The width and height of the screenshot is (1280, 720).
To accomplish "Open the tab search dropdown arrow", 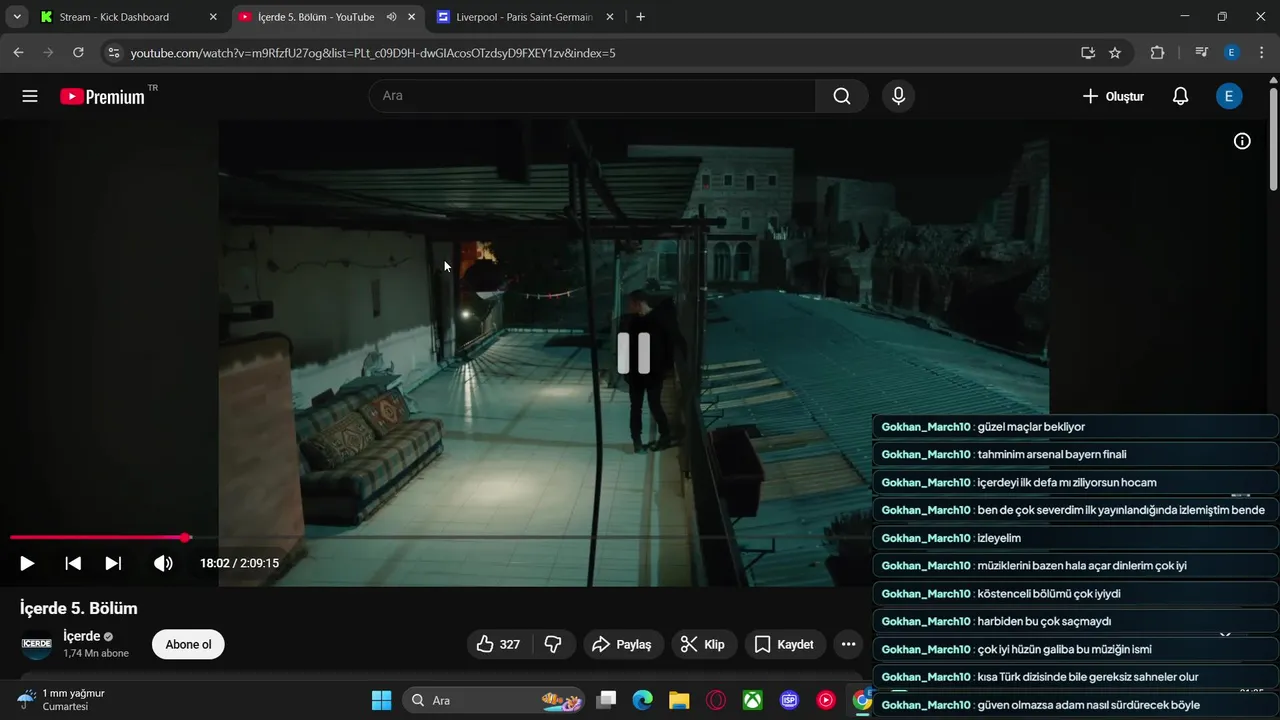I will [x=17, y=17].
